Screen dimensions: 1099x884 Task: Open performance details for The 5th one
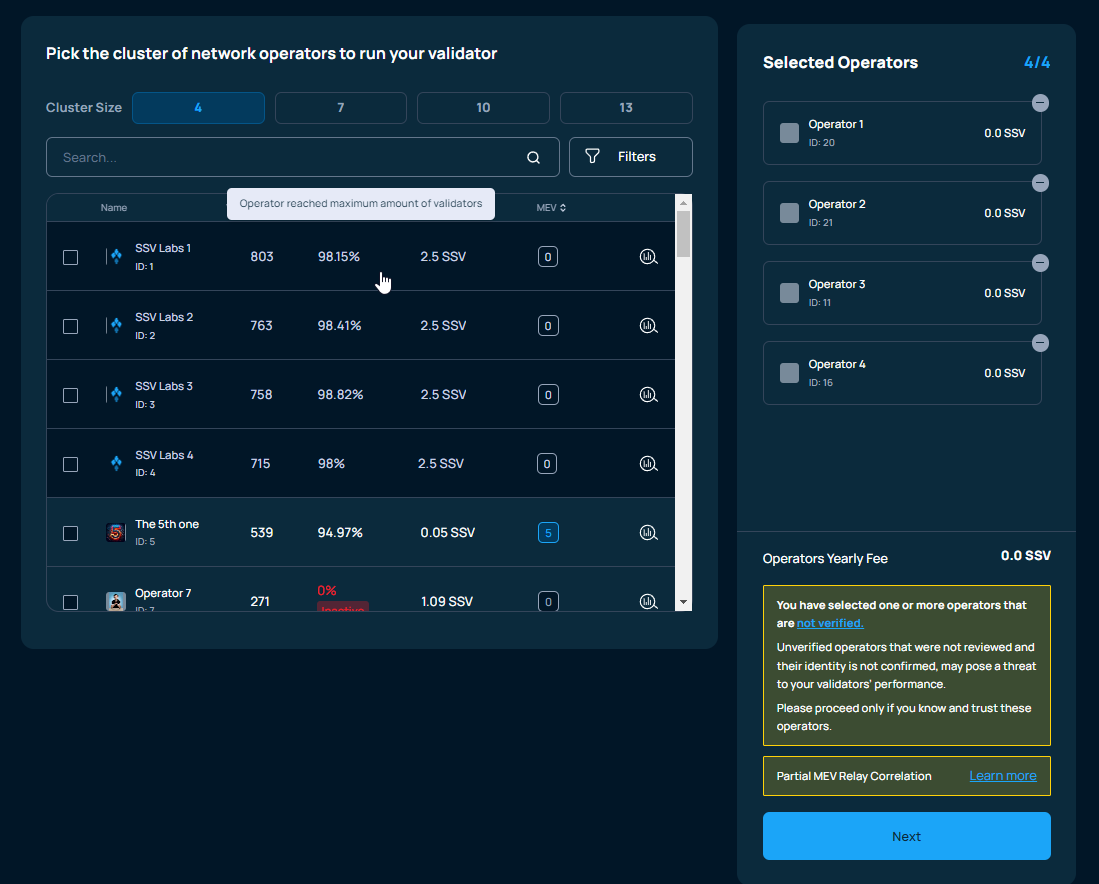(x=648, y=533)
